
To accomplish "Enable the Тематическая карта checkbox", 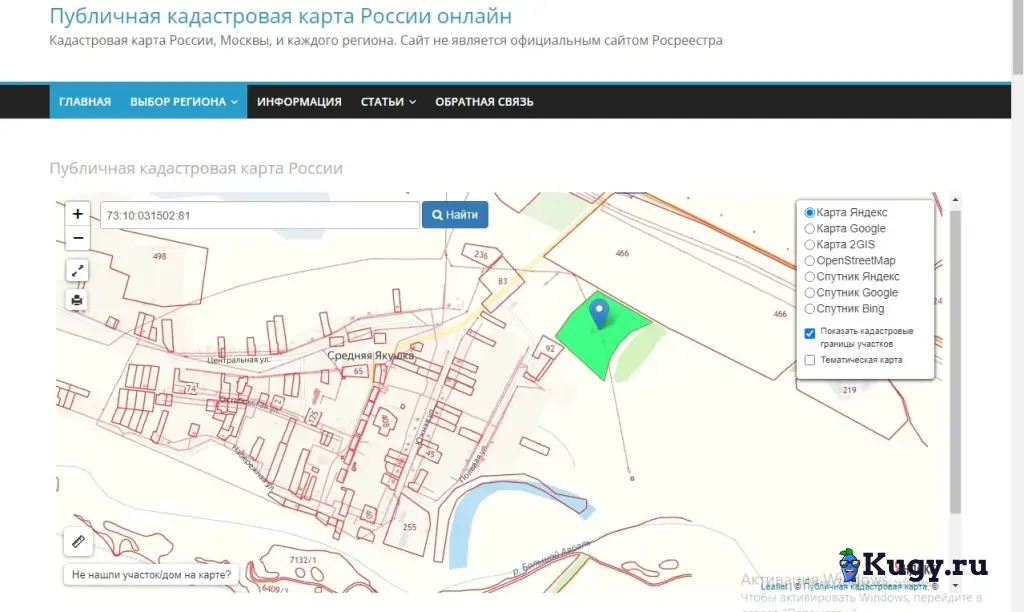I will 810,360.
